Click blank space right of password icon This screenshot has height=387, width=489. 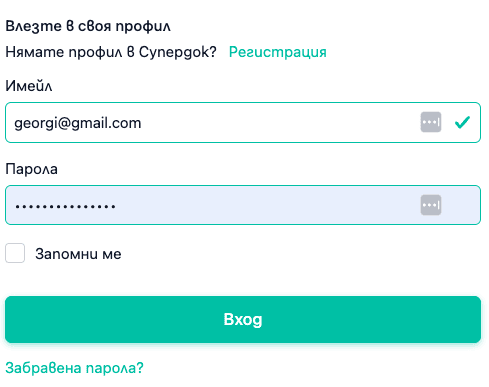tap(461, 205)
